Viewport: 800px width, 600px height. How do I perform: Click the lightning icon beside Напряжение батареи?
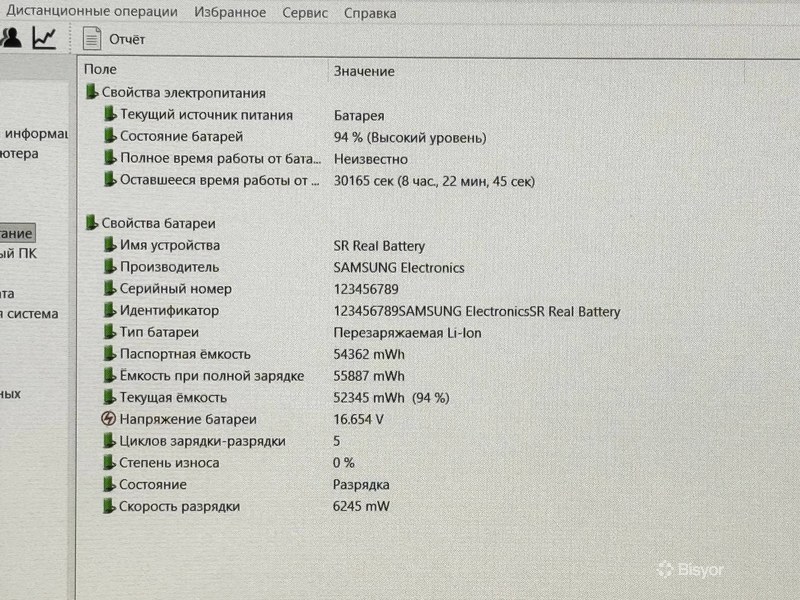(108, 419)
